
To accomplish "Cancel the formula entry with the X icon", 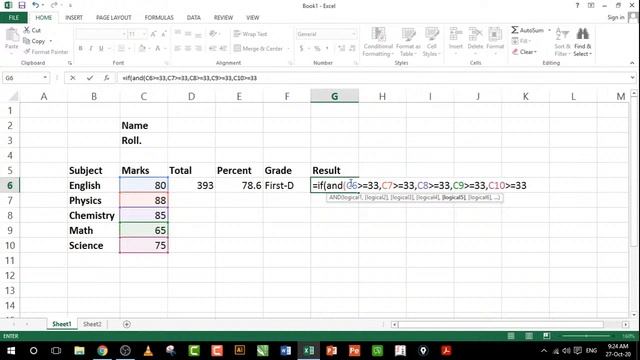I will coord(73,78).
